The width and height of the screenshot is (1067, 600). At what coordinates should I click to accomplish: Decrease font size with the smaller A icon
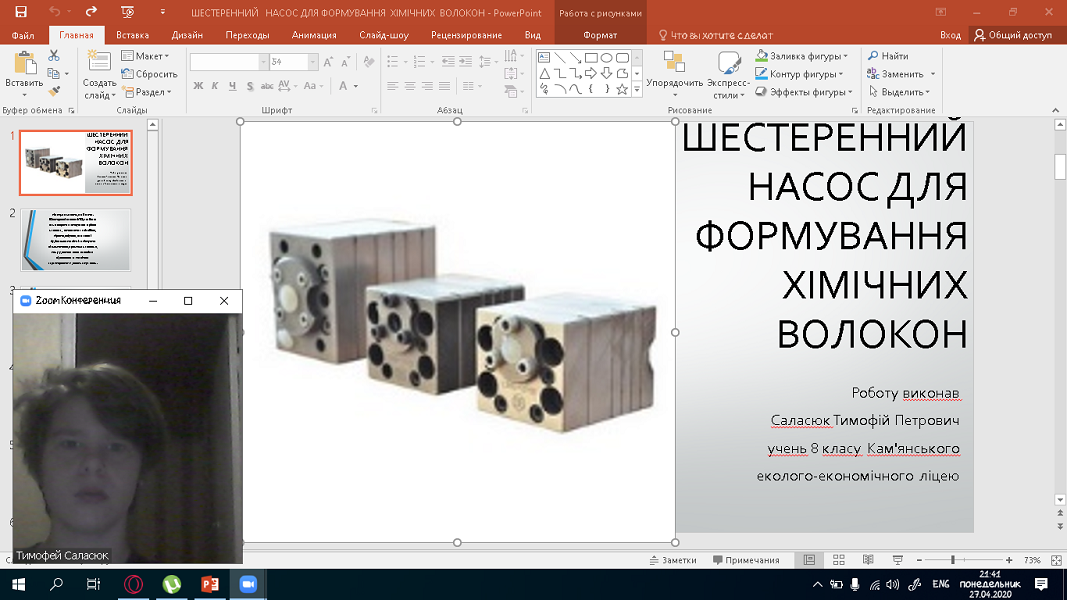point(346,62)
